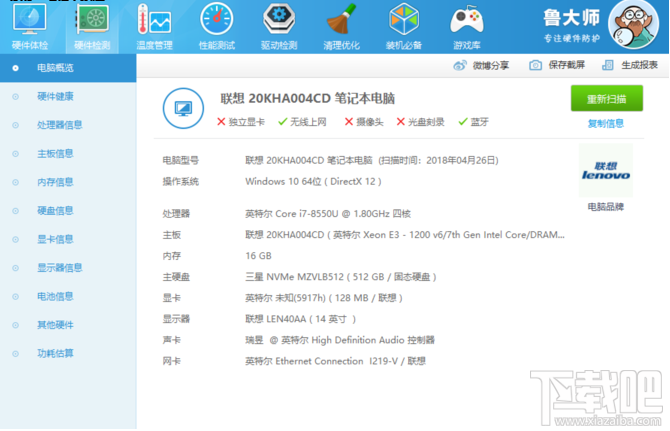Click the 电脑型号 value with scan date
670x431 pixels.
point(372,161)
